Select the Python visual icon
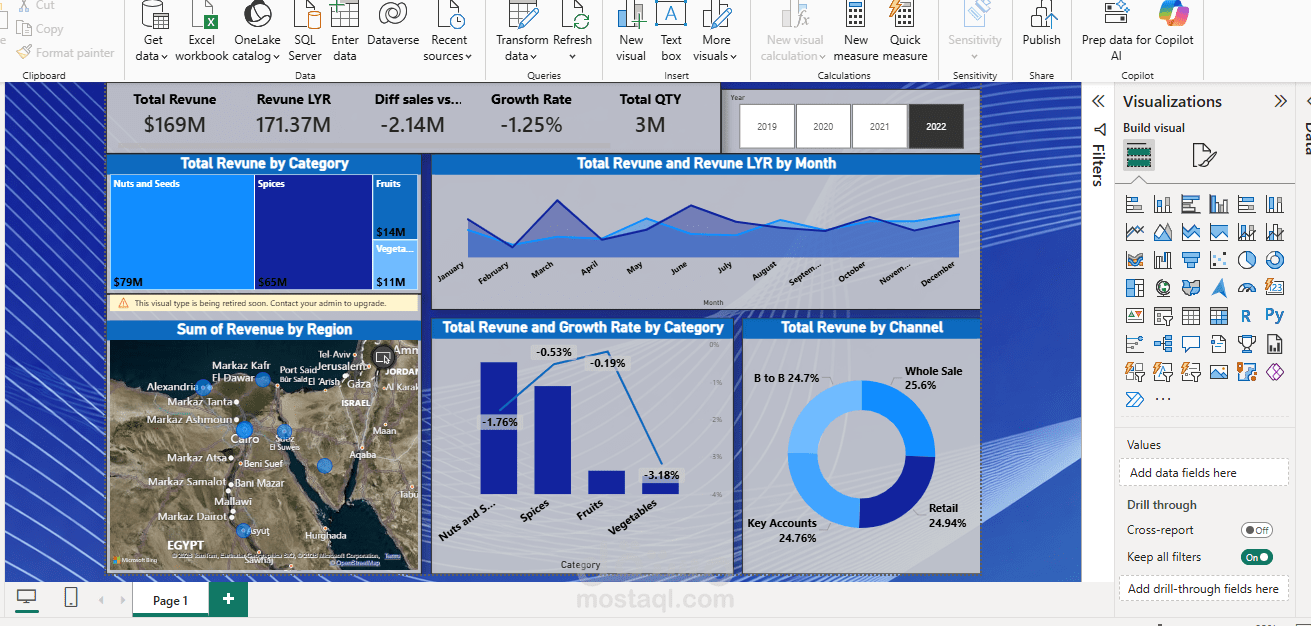The height and width of the screenshot is (626, 1311). click(1273, 314)
